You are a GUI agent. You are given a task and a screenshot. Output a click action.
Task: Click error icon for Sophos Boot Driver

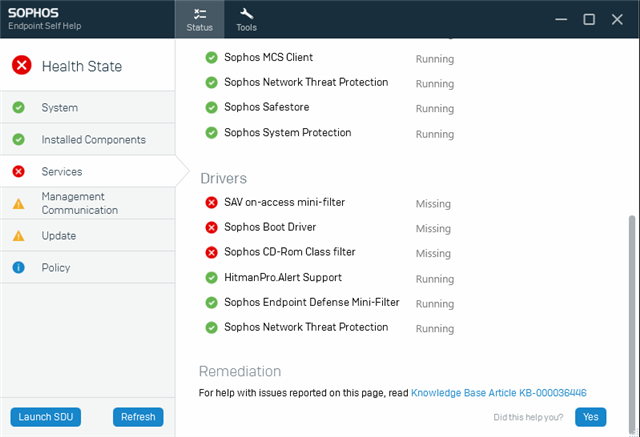[x=211, y=227]
